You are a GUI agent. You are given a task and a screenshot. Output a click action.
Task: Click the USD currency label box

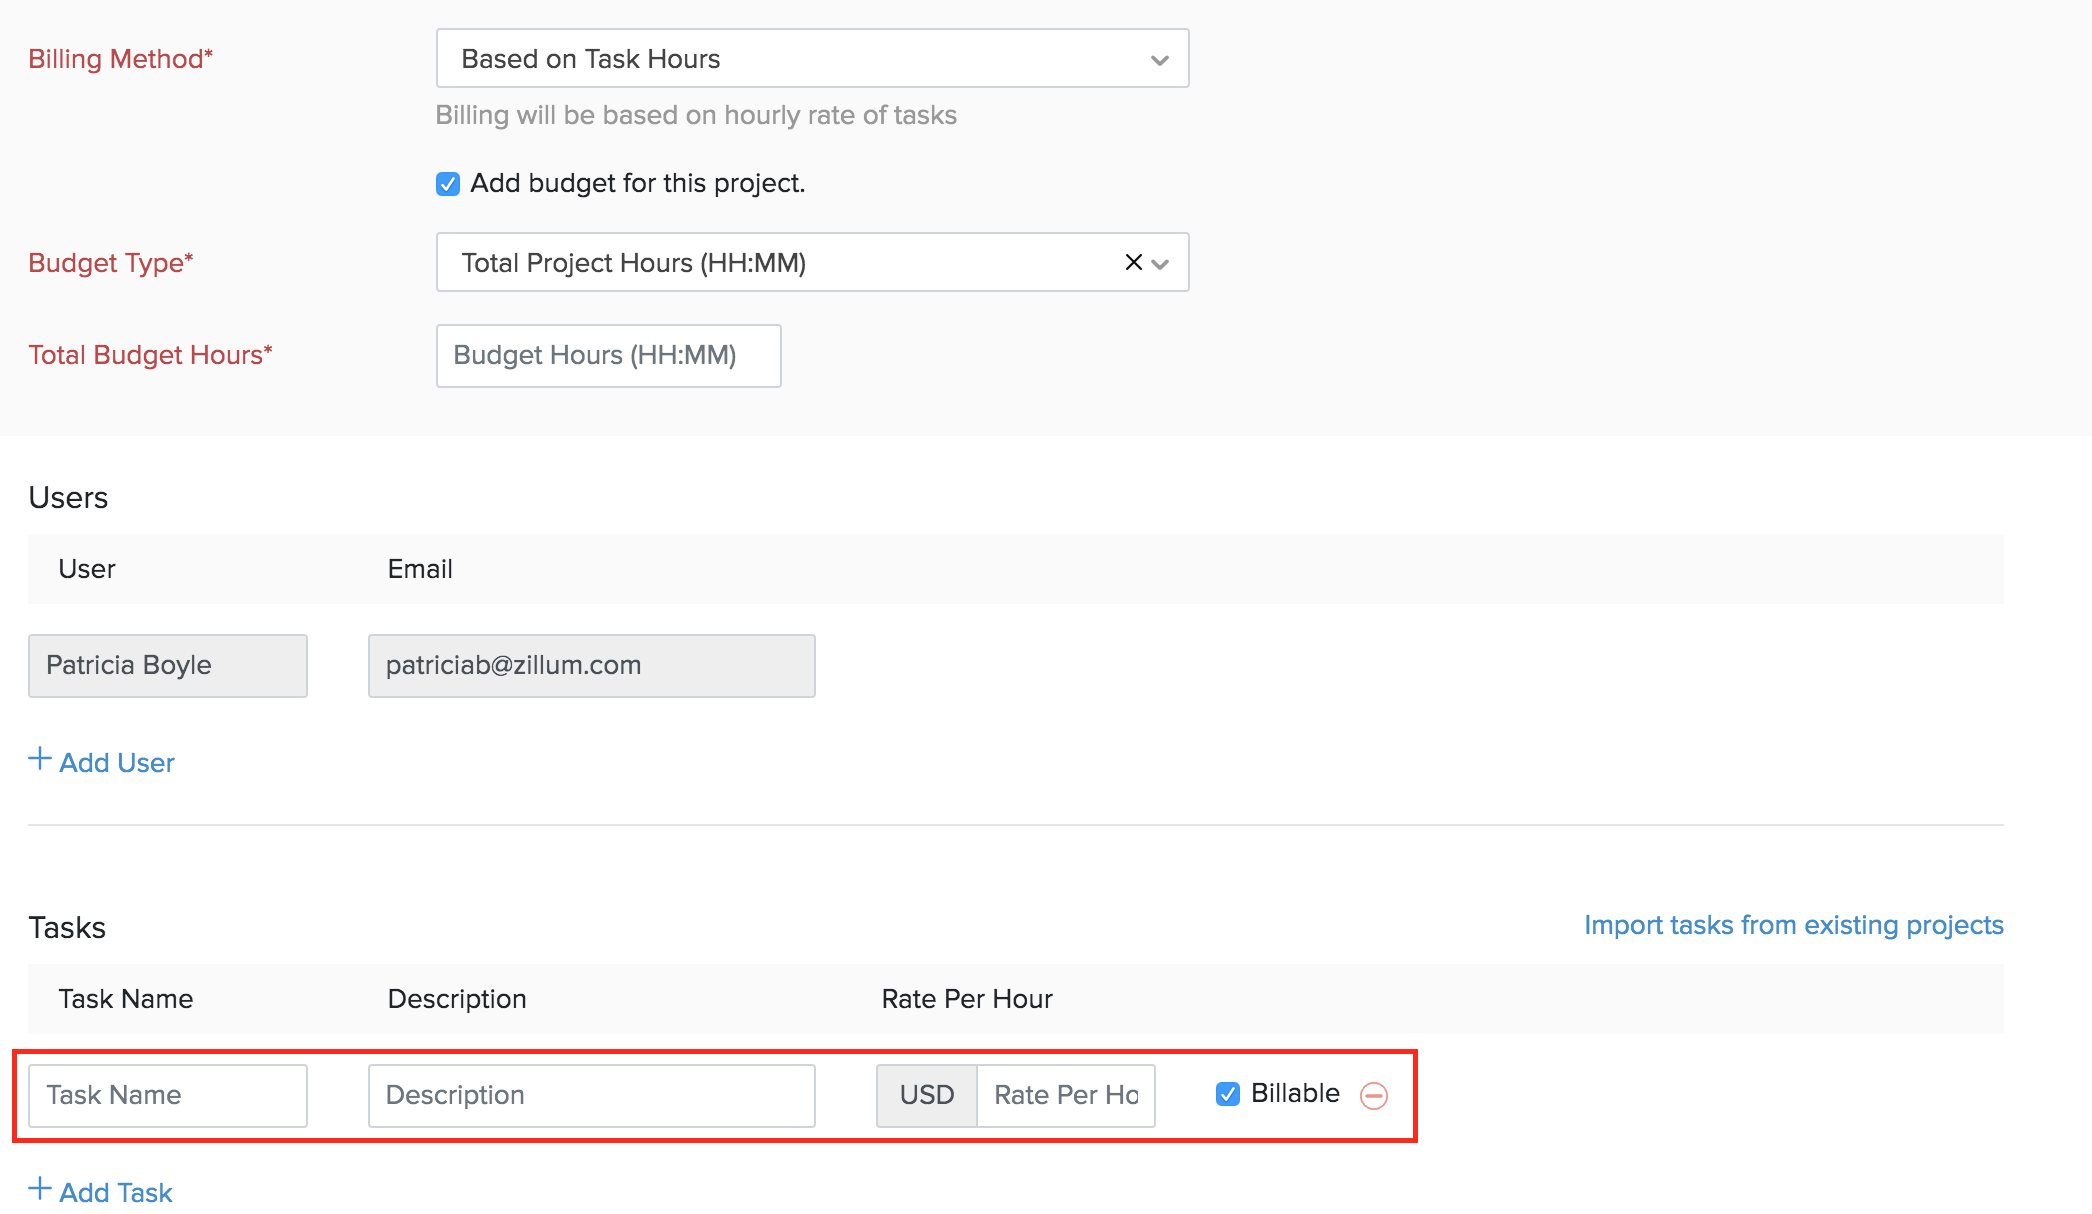click(927, 1096)
